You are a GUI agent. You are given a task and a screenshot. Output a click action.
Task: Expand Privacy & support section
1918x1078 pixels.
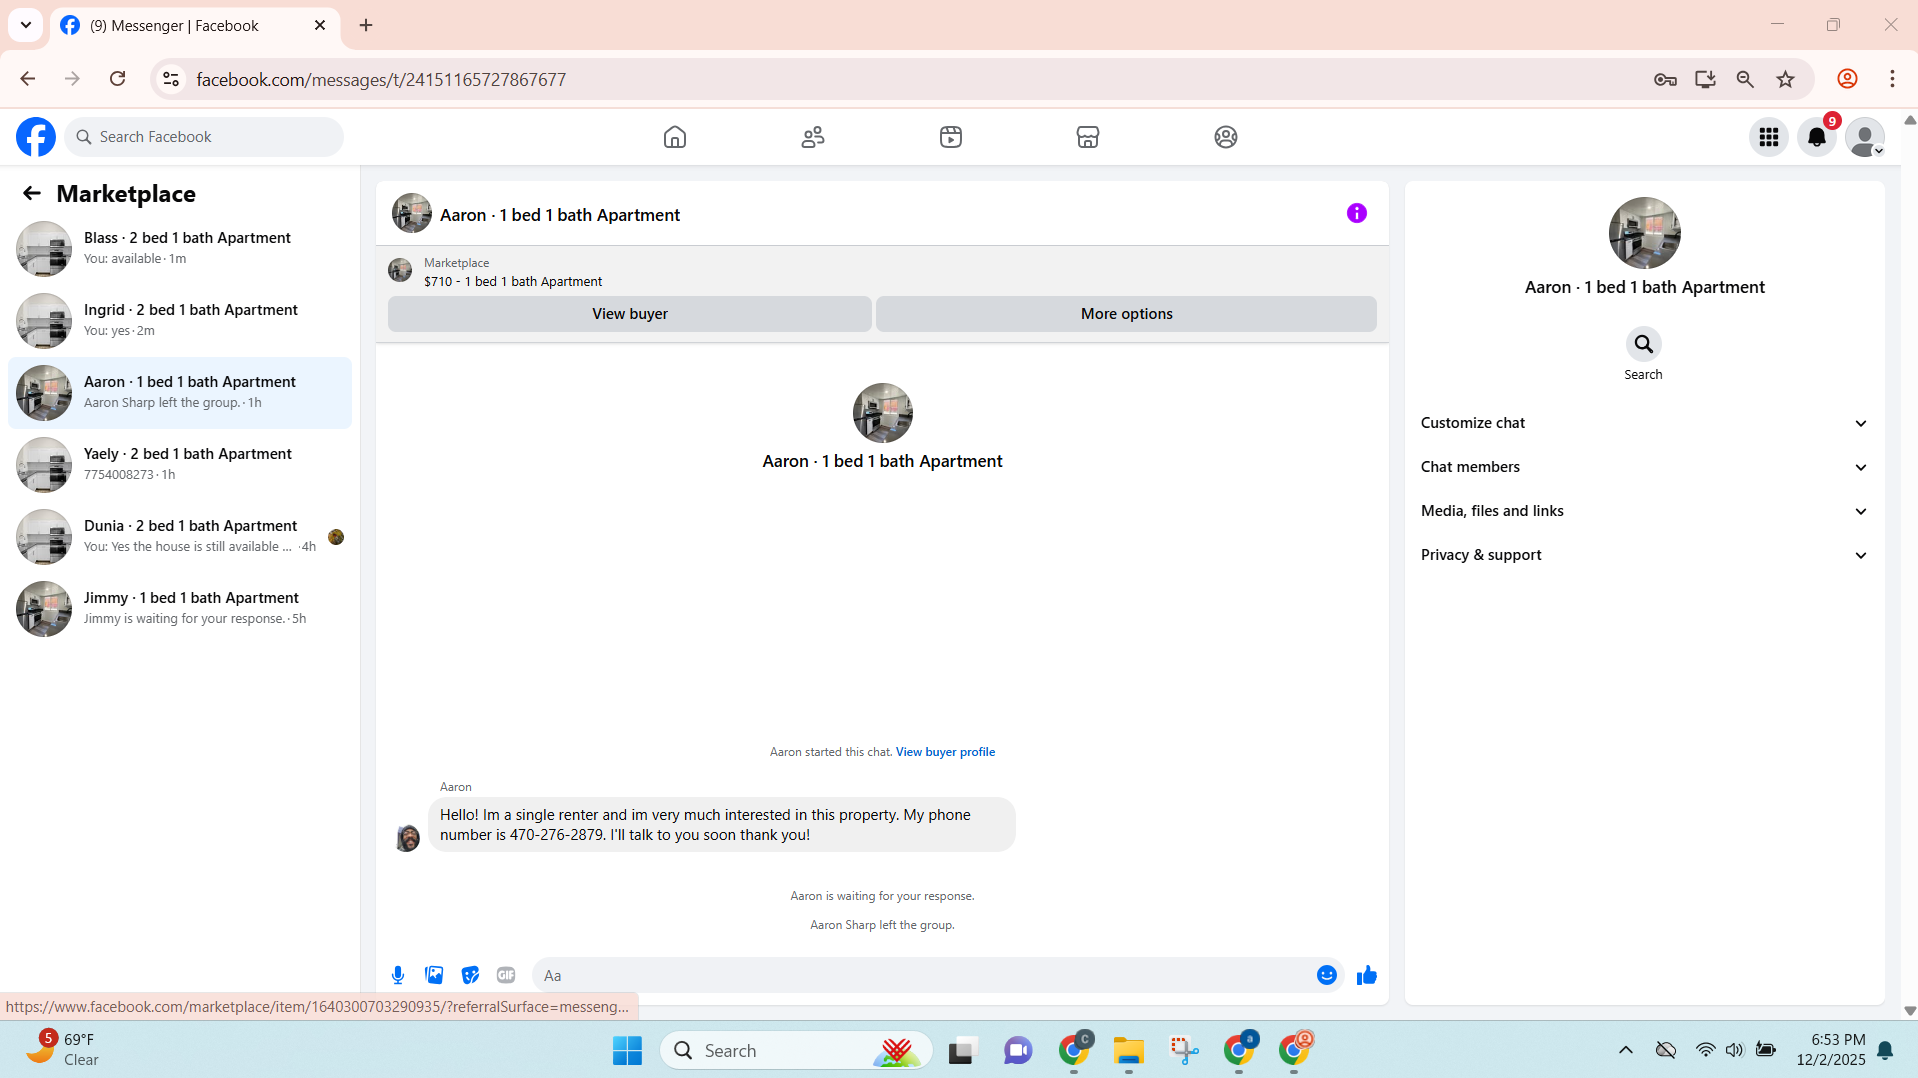(1644, 555)
